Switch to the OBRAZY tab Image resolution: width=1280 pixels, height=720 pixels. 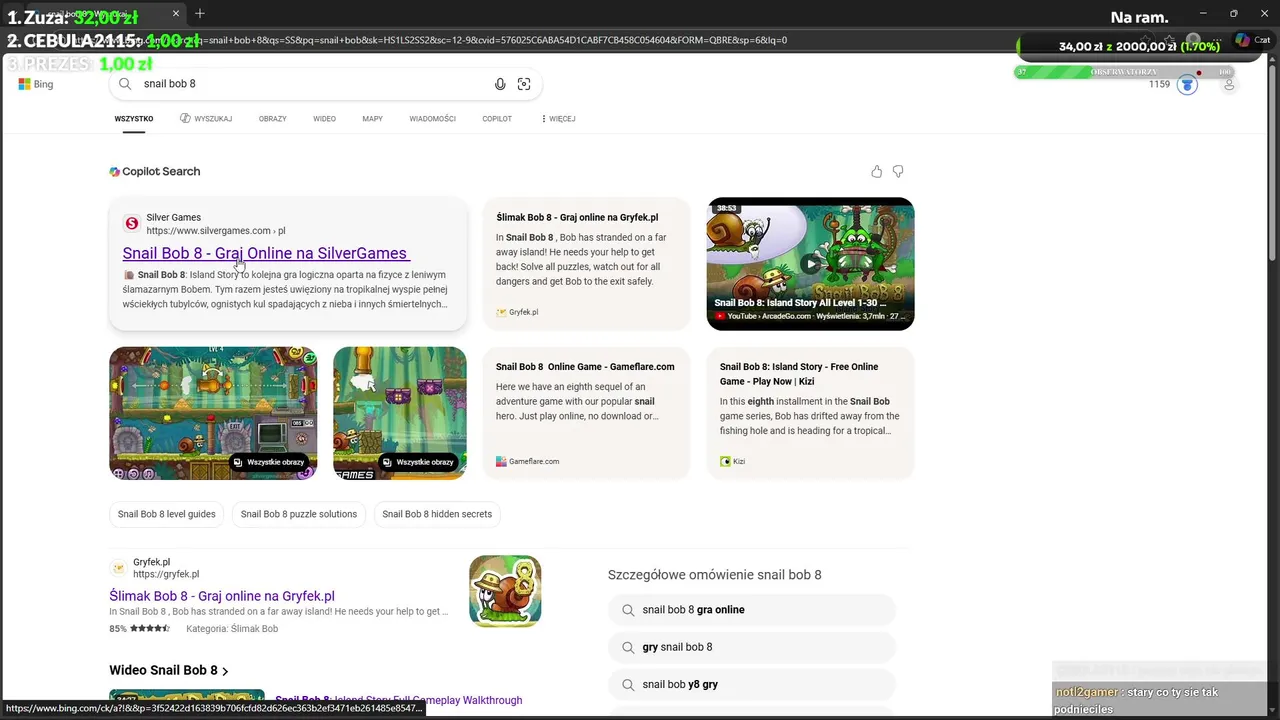pyautogui.click(x=272, y=119)
